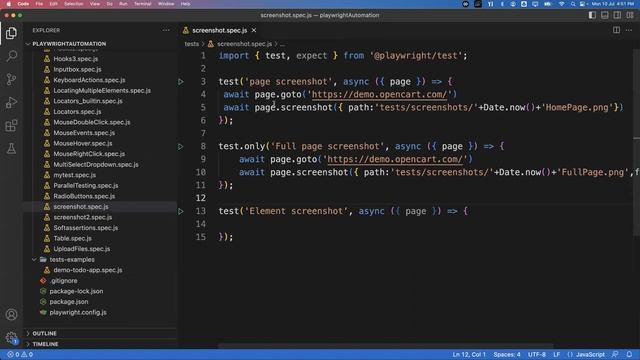Click the feedback icon in status bar
640x360 pixels.
coord(615,355)
